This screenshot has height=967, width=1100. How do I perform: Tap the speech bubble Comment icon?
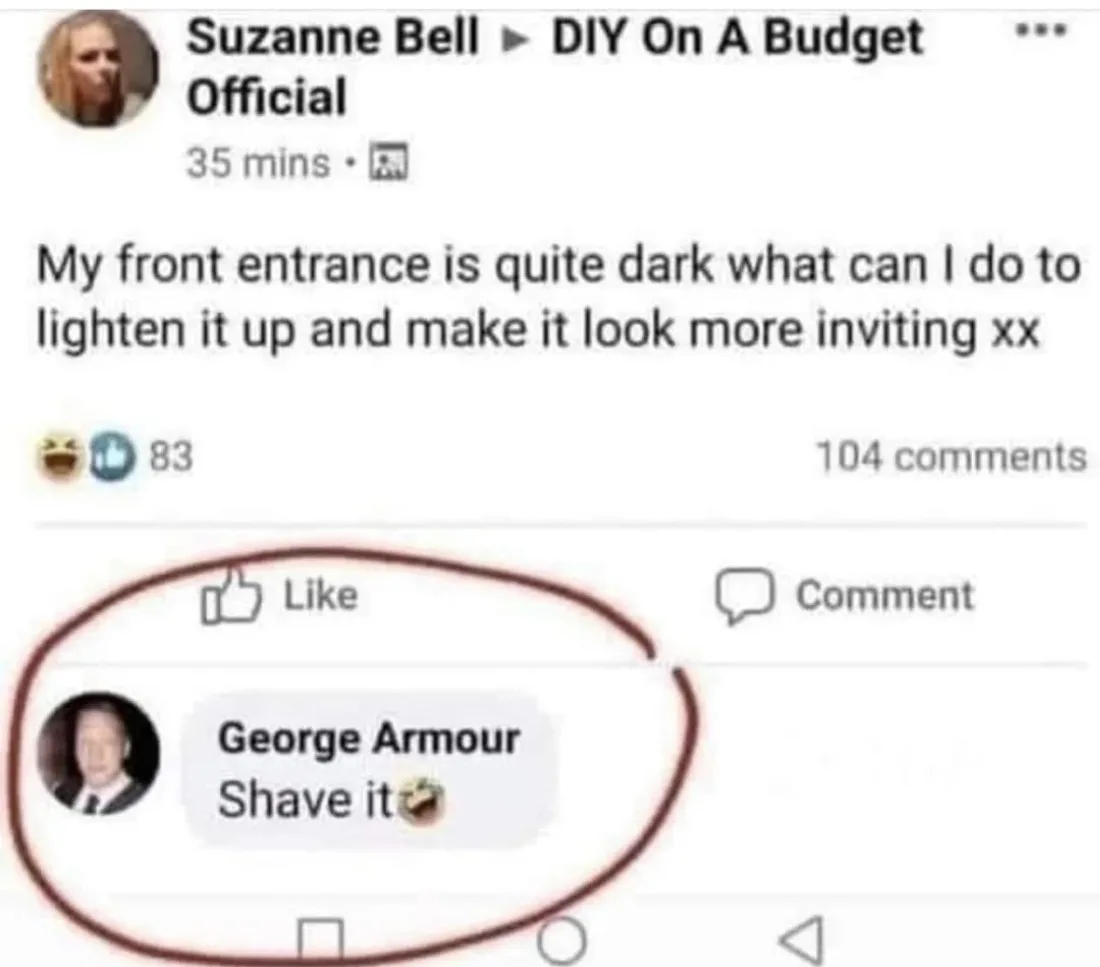pyautogui.click(x=745, y=597)
